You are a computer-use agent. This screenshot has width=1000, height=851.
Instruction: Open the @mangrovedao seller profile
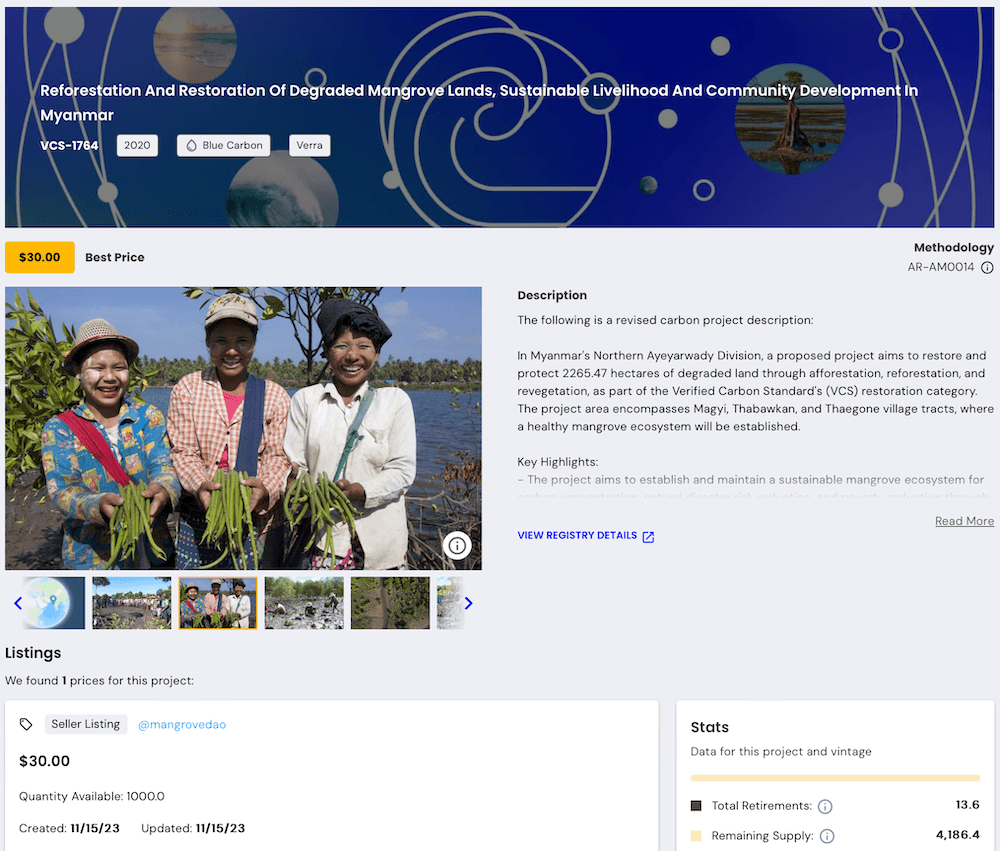click(x=182, y=725)
